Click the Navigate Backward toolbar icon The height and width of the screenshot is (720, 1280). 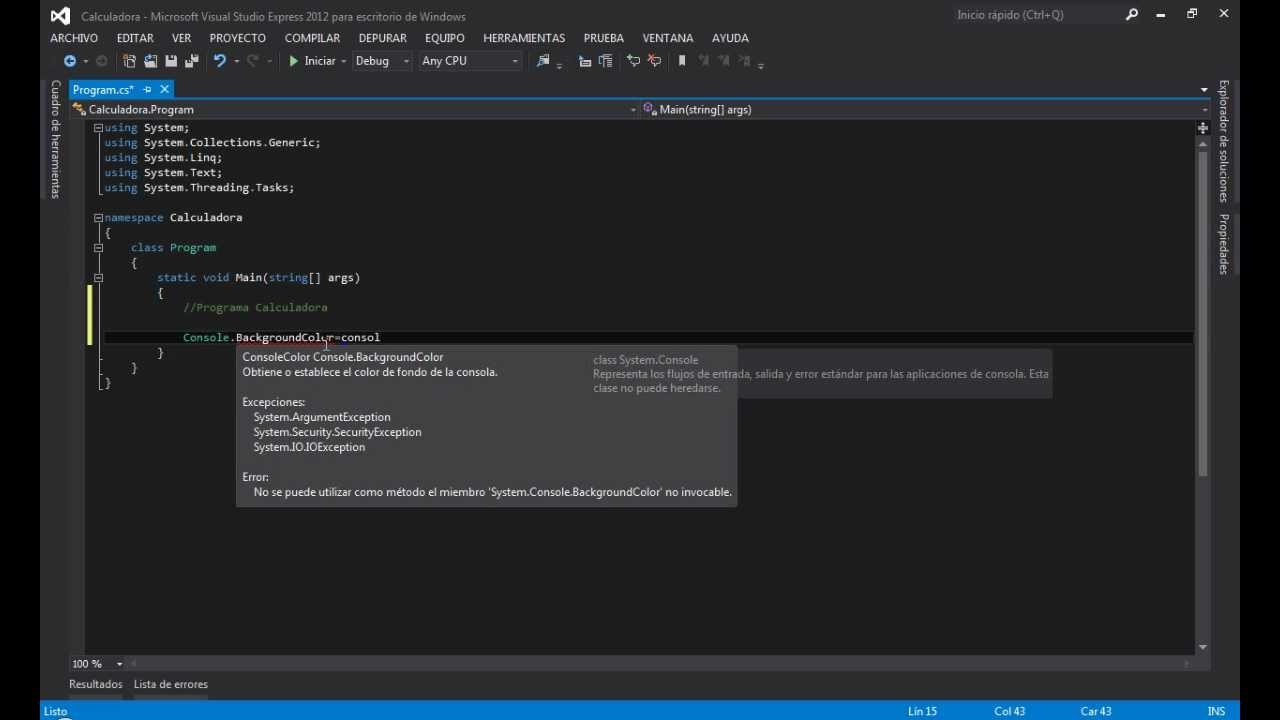click(70, 61)
